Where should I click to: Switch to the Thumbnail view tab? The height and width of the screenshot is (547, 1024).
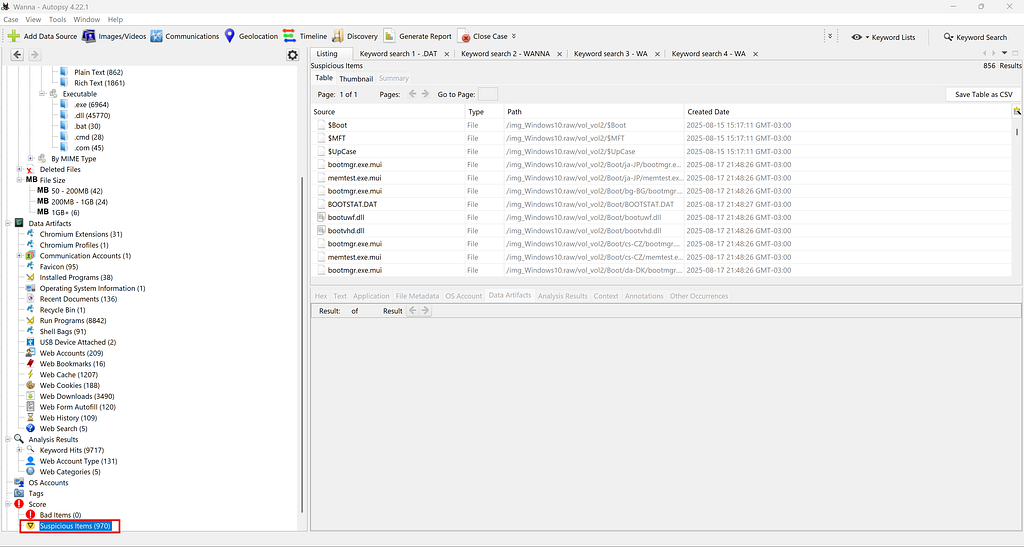point(356,78)
